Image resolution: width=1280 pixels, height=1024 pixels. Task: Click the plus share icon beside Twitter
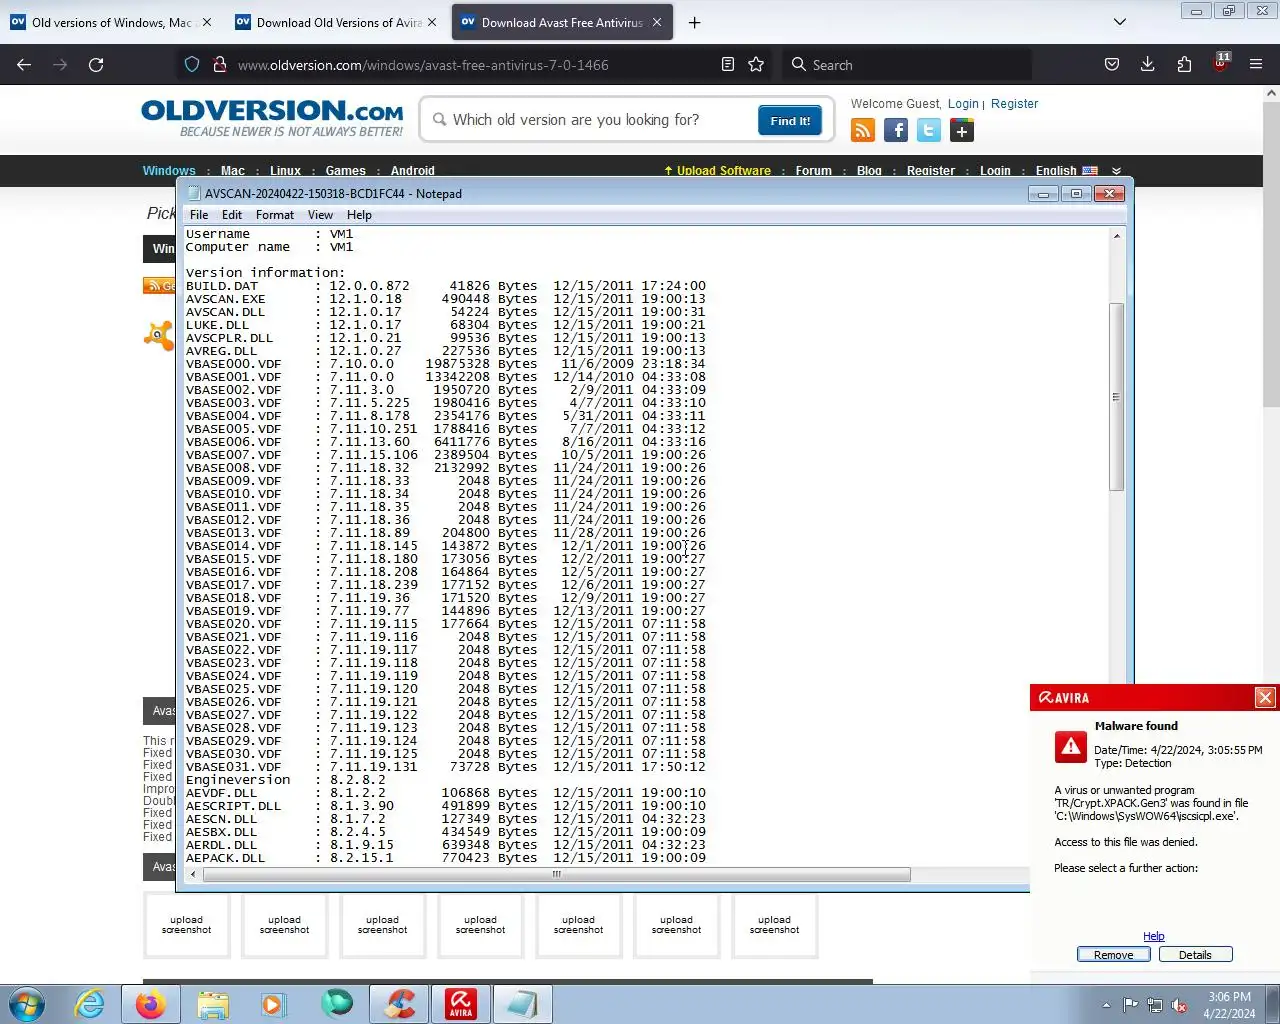[962, 130]
